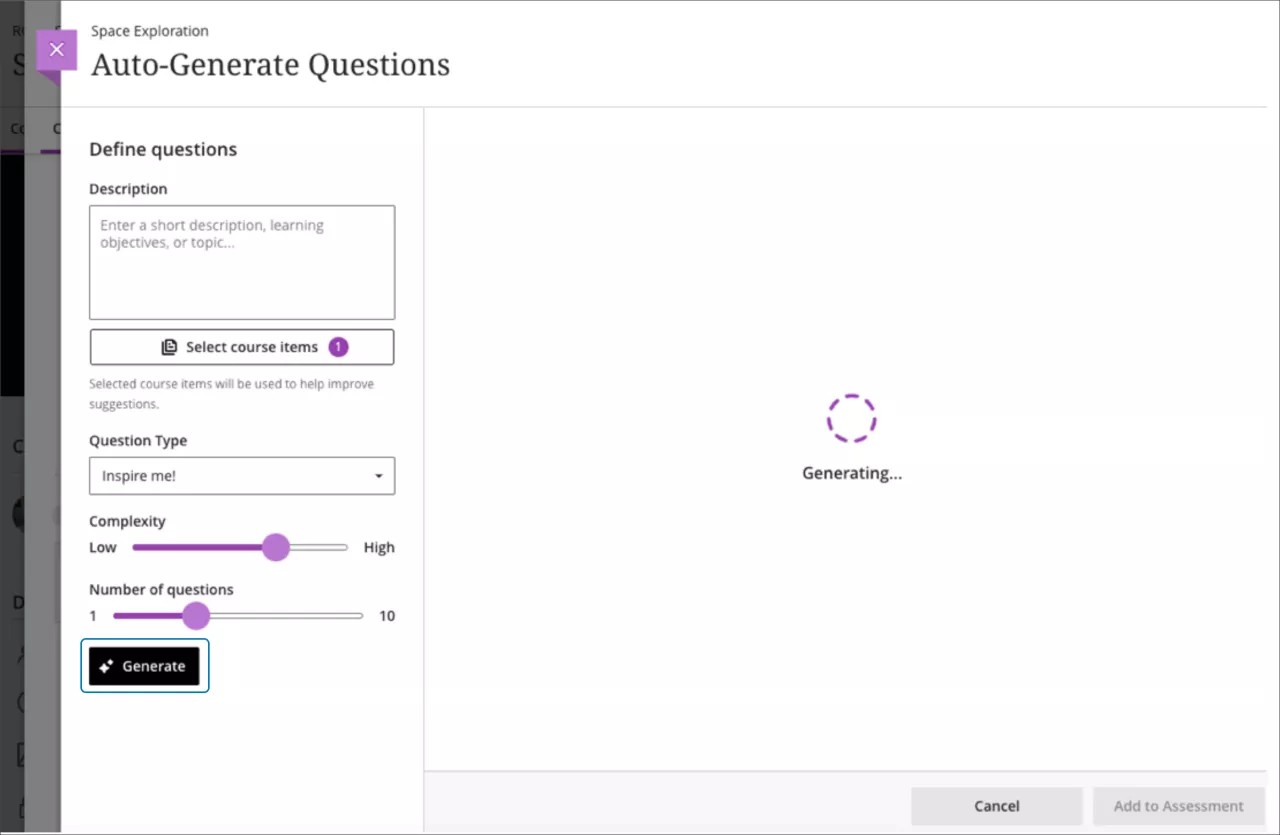1280x835 pixels.
Task: Click the Complexity slider handle
Action: (277, 547)
